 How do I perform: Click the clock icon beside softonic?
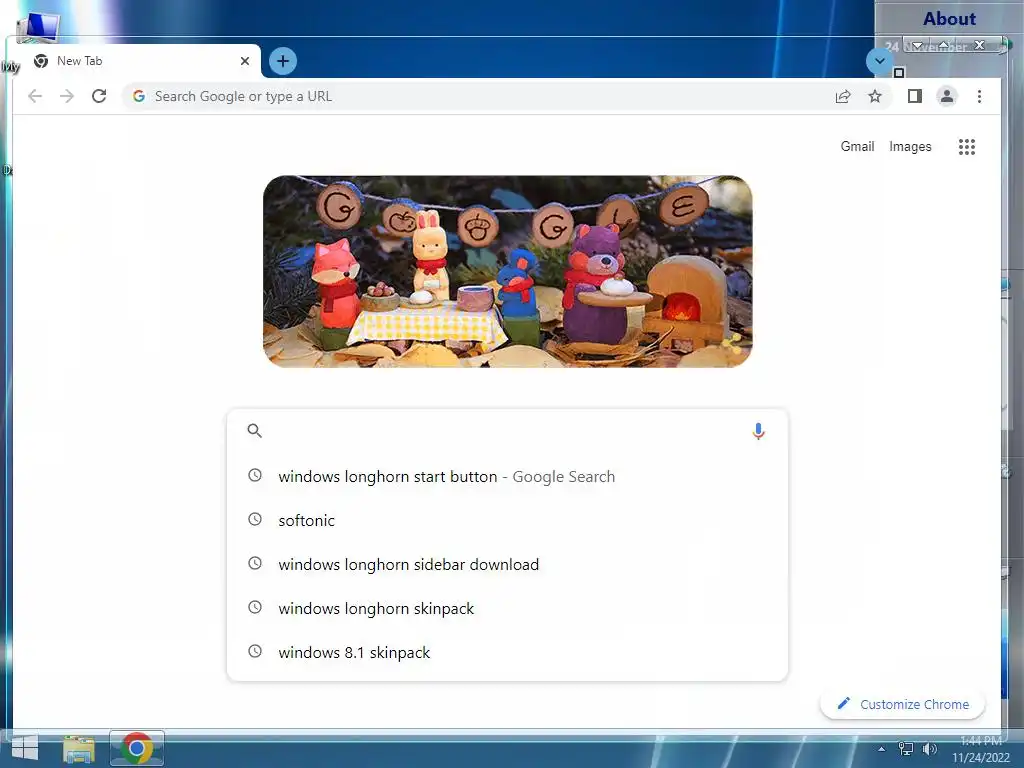coord(255,520)
